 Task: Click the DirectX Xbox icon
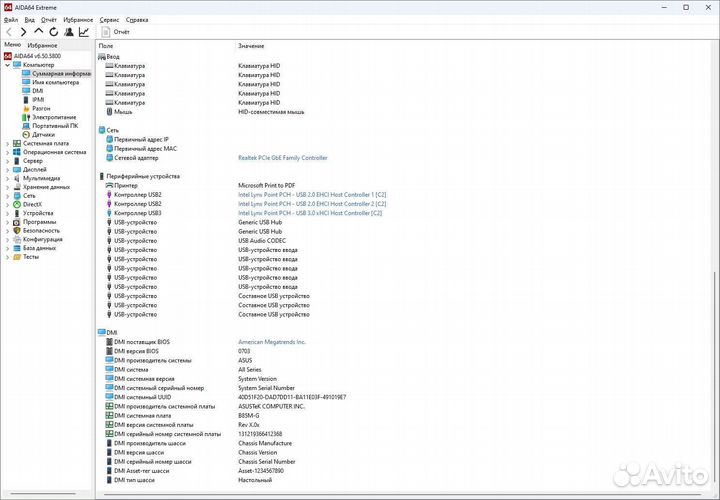(x=17, y=204)
